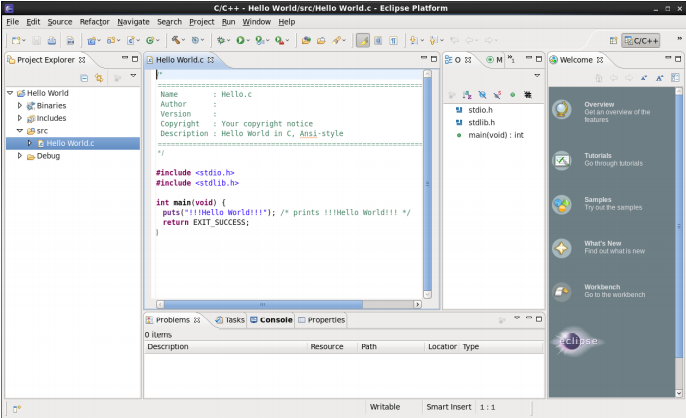Open the Build hammer dropdown arrow

point(183,40)
